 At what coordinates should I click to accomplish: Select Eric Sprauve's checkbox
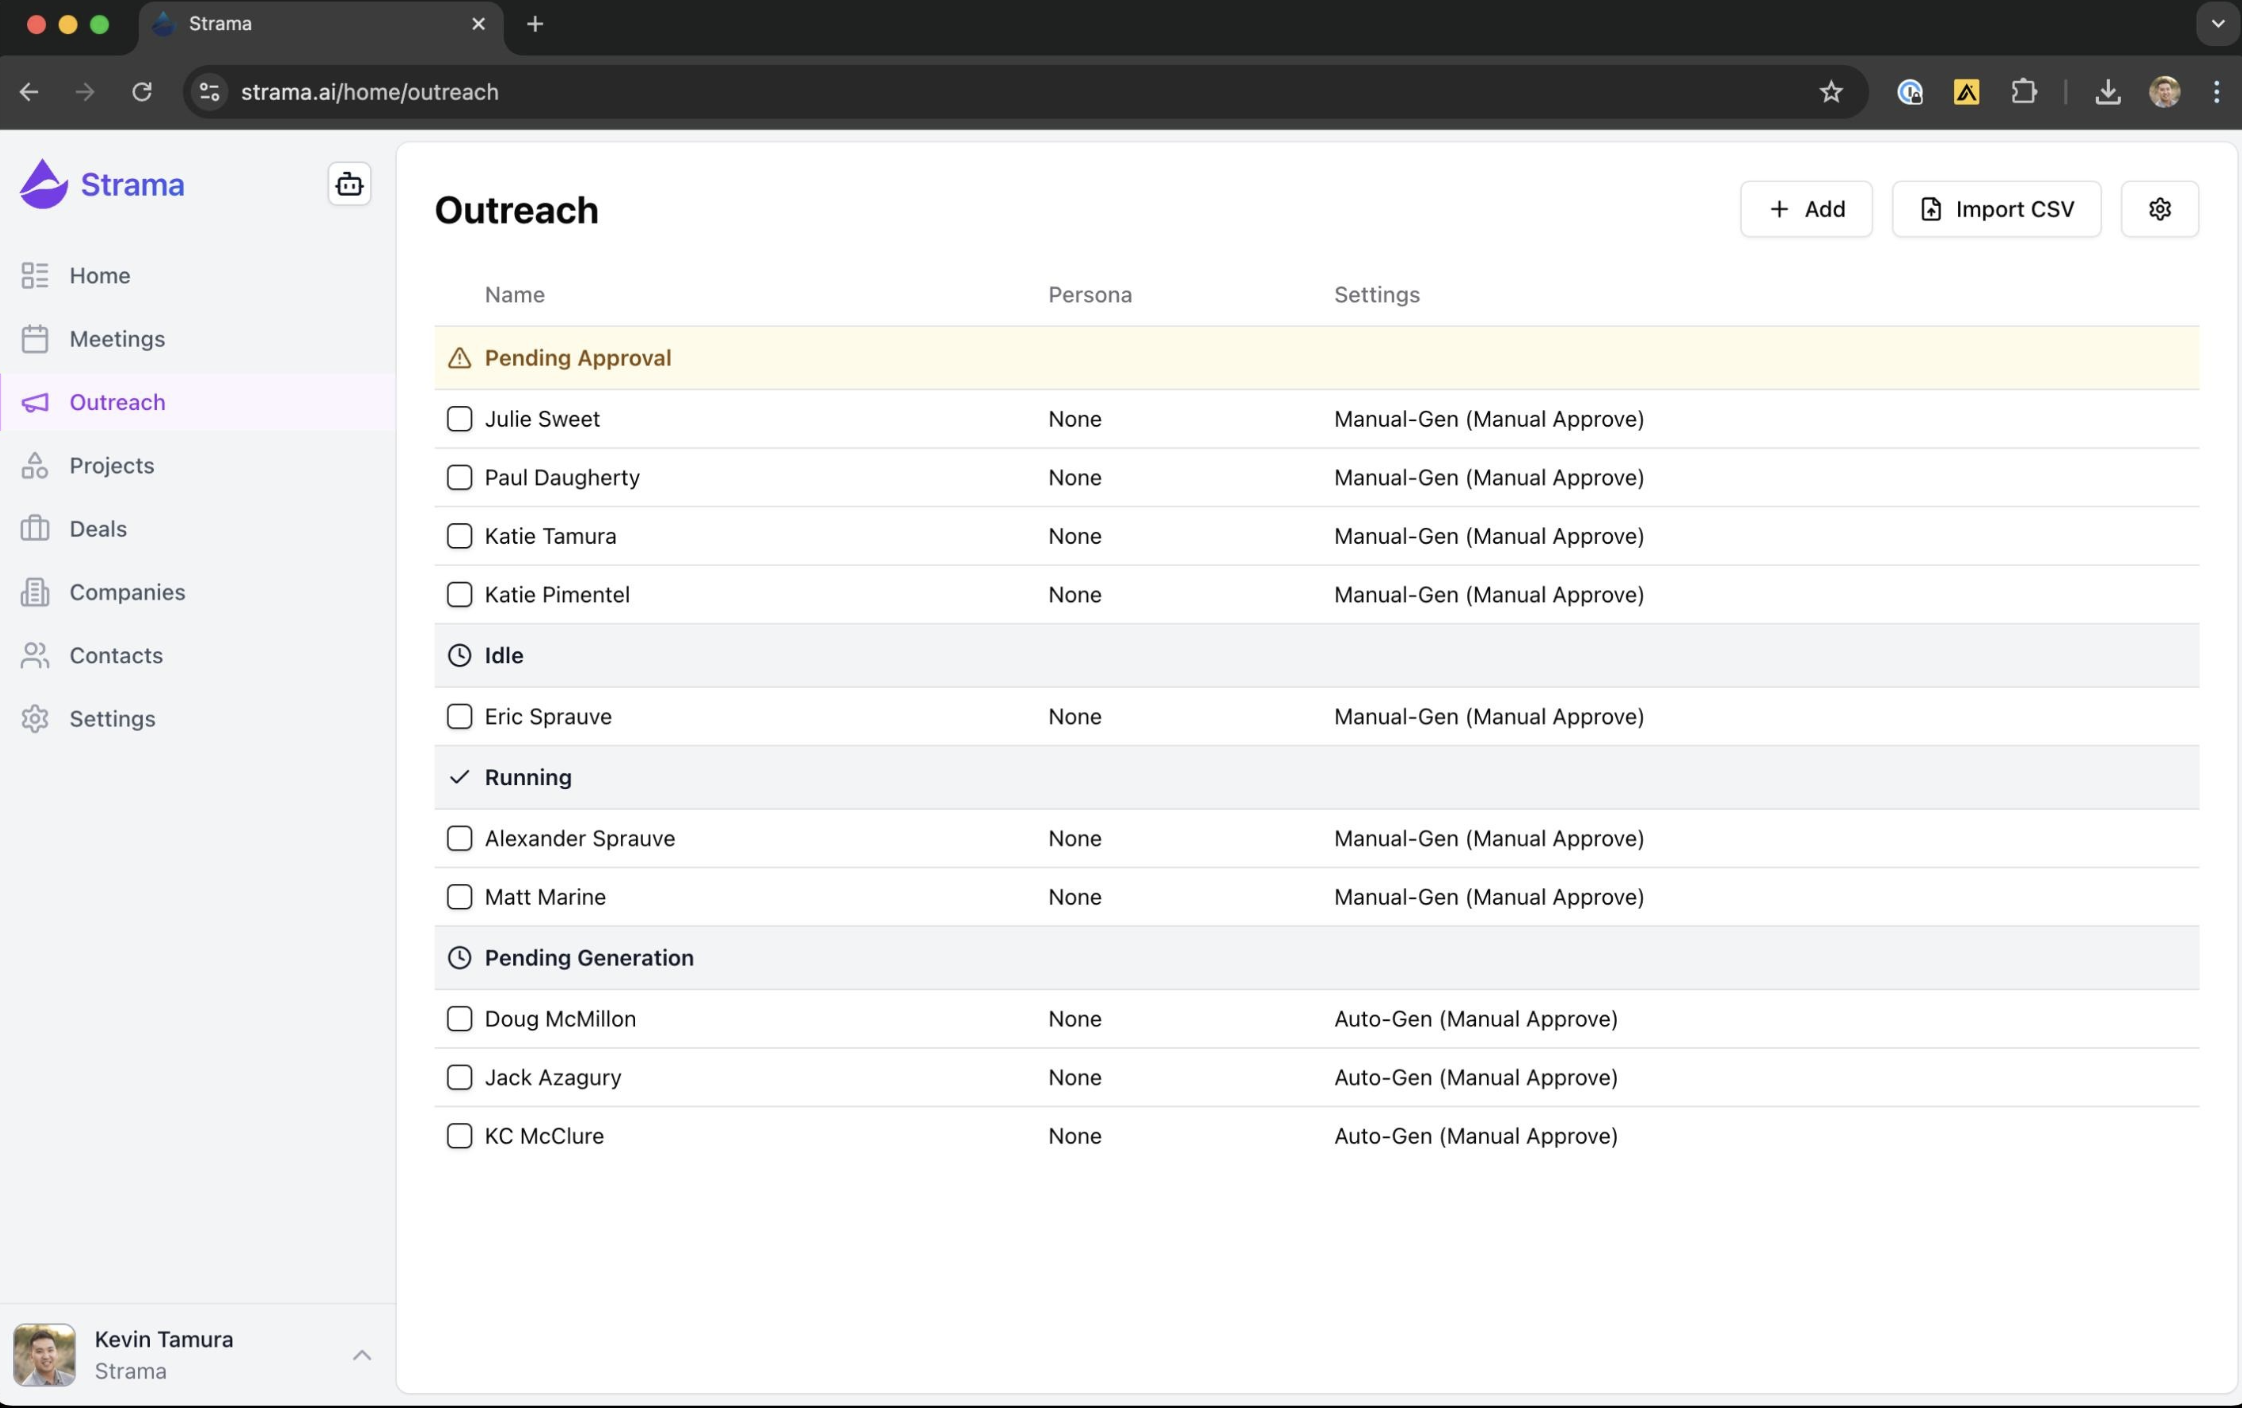(459, 716)
